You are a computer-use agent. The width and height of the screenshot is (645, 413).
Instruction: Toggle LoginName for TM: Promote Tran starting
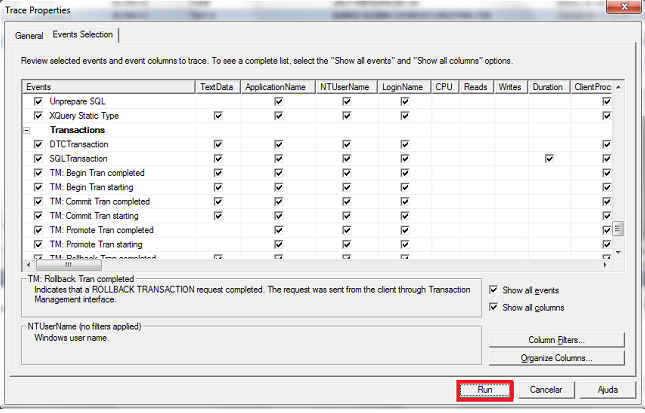[405, 244]
